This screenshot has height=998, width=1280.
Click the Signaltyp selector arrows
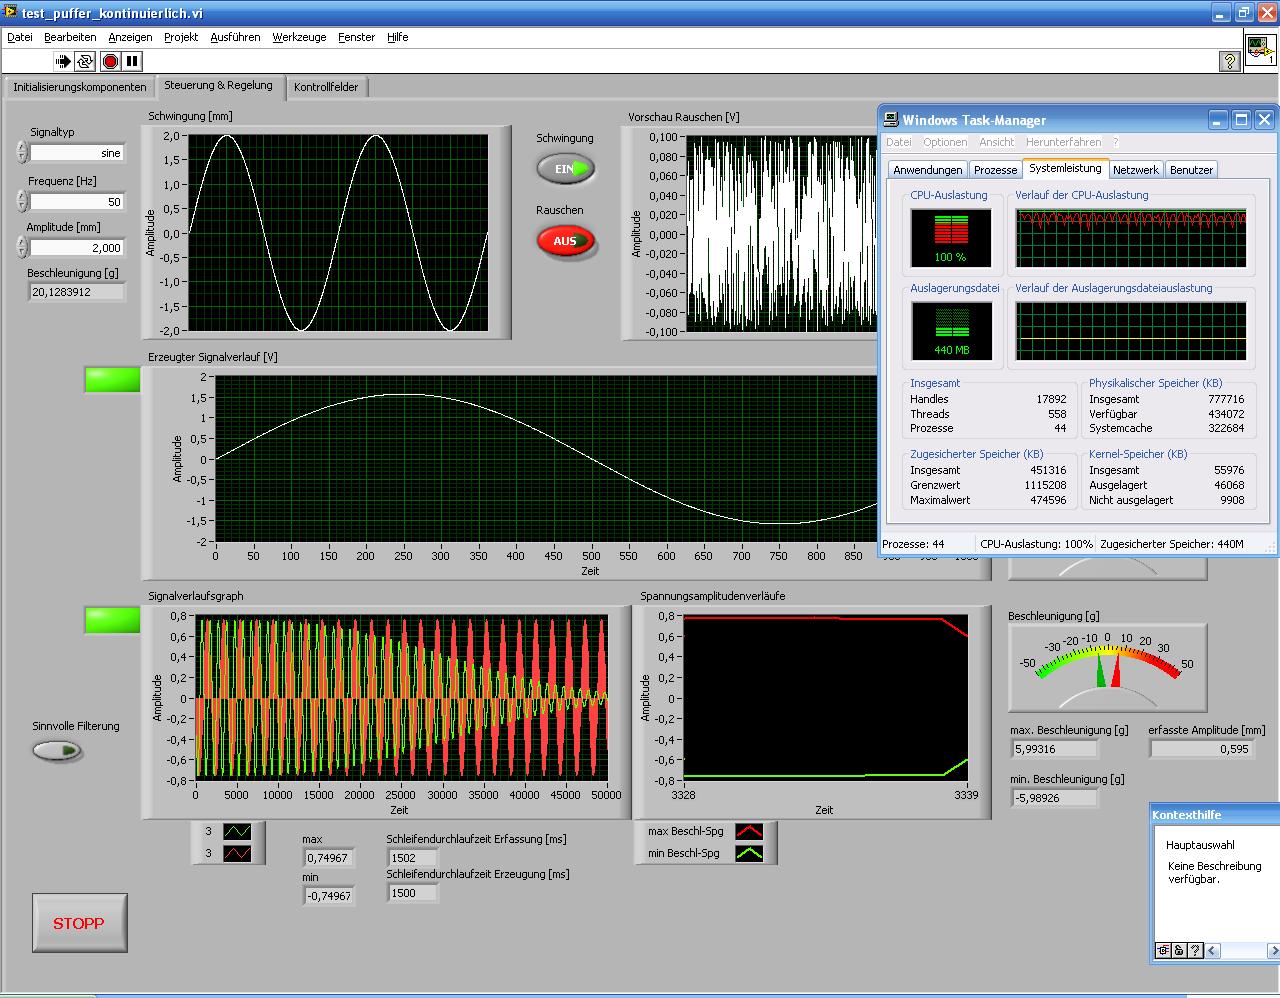click(x=22, y=153)
